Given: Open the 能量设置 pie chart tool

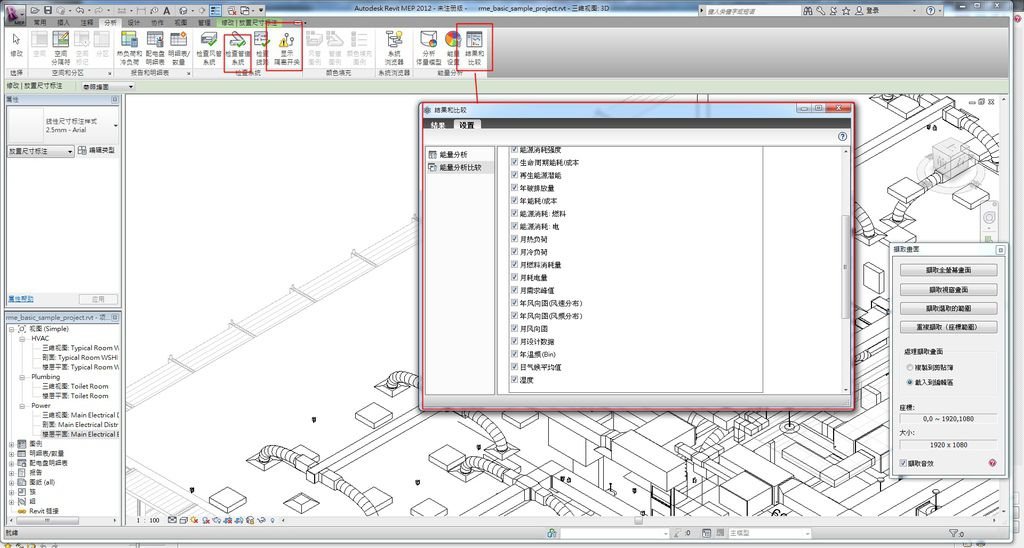Looking at the screenshot, I should 453,48.
